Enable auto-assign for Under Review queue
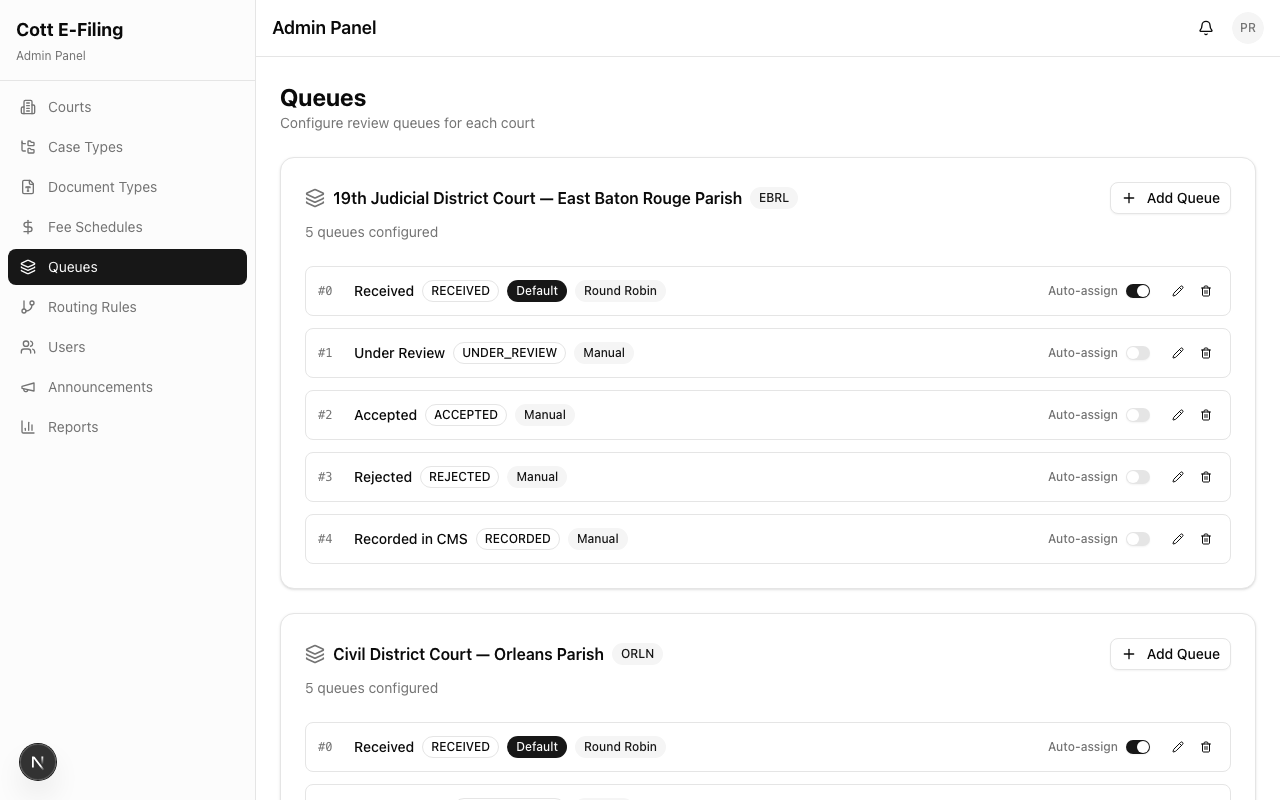Image resolution: width=1280 pixels, height=800 pixels. 1138,353
